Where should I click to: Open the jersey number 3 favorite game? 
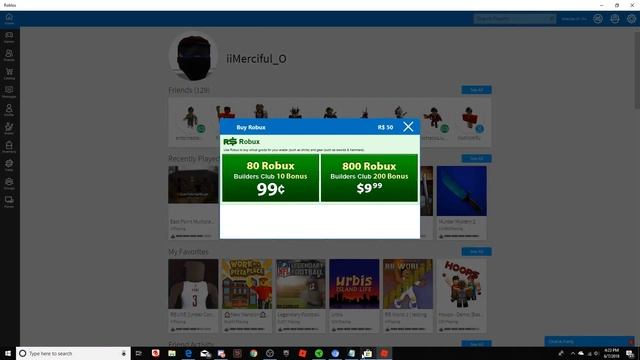coord(193,284)
